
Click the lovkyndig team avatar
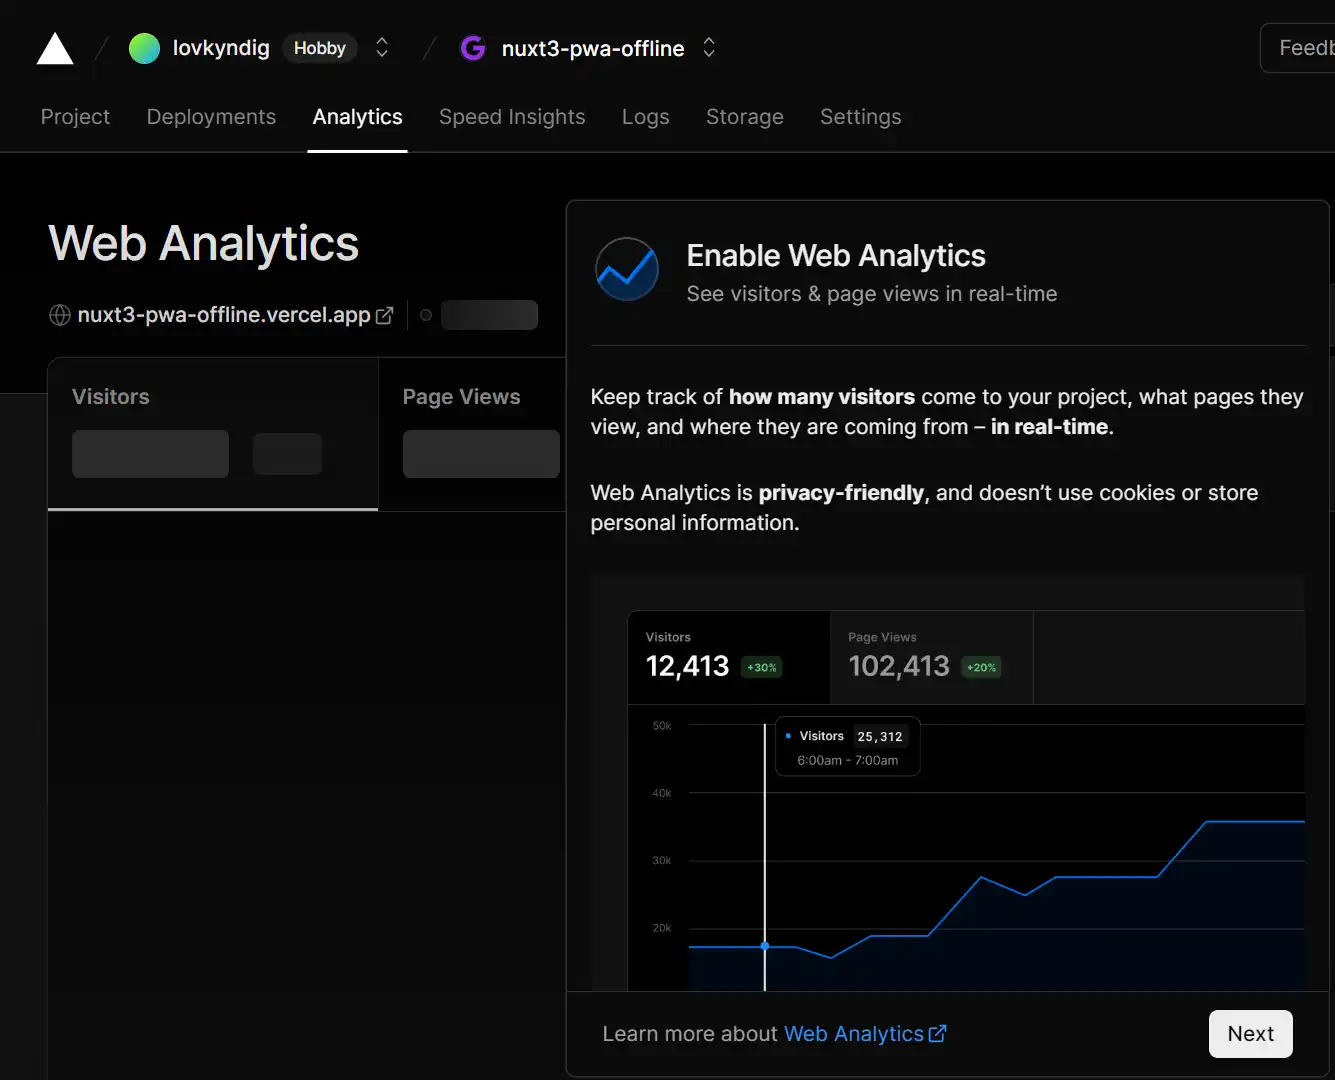click(144, 47)
